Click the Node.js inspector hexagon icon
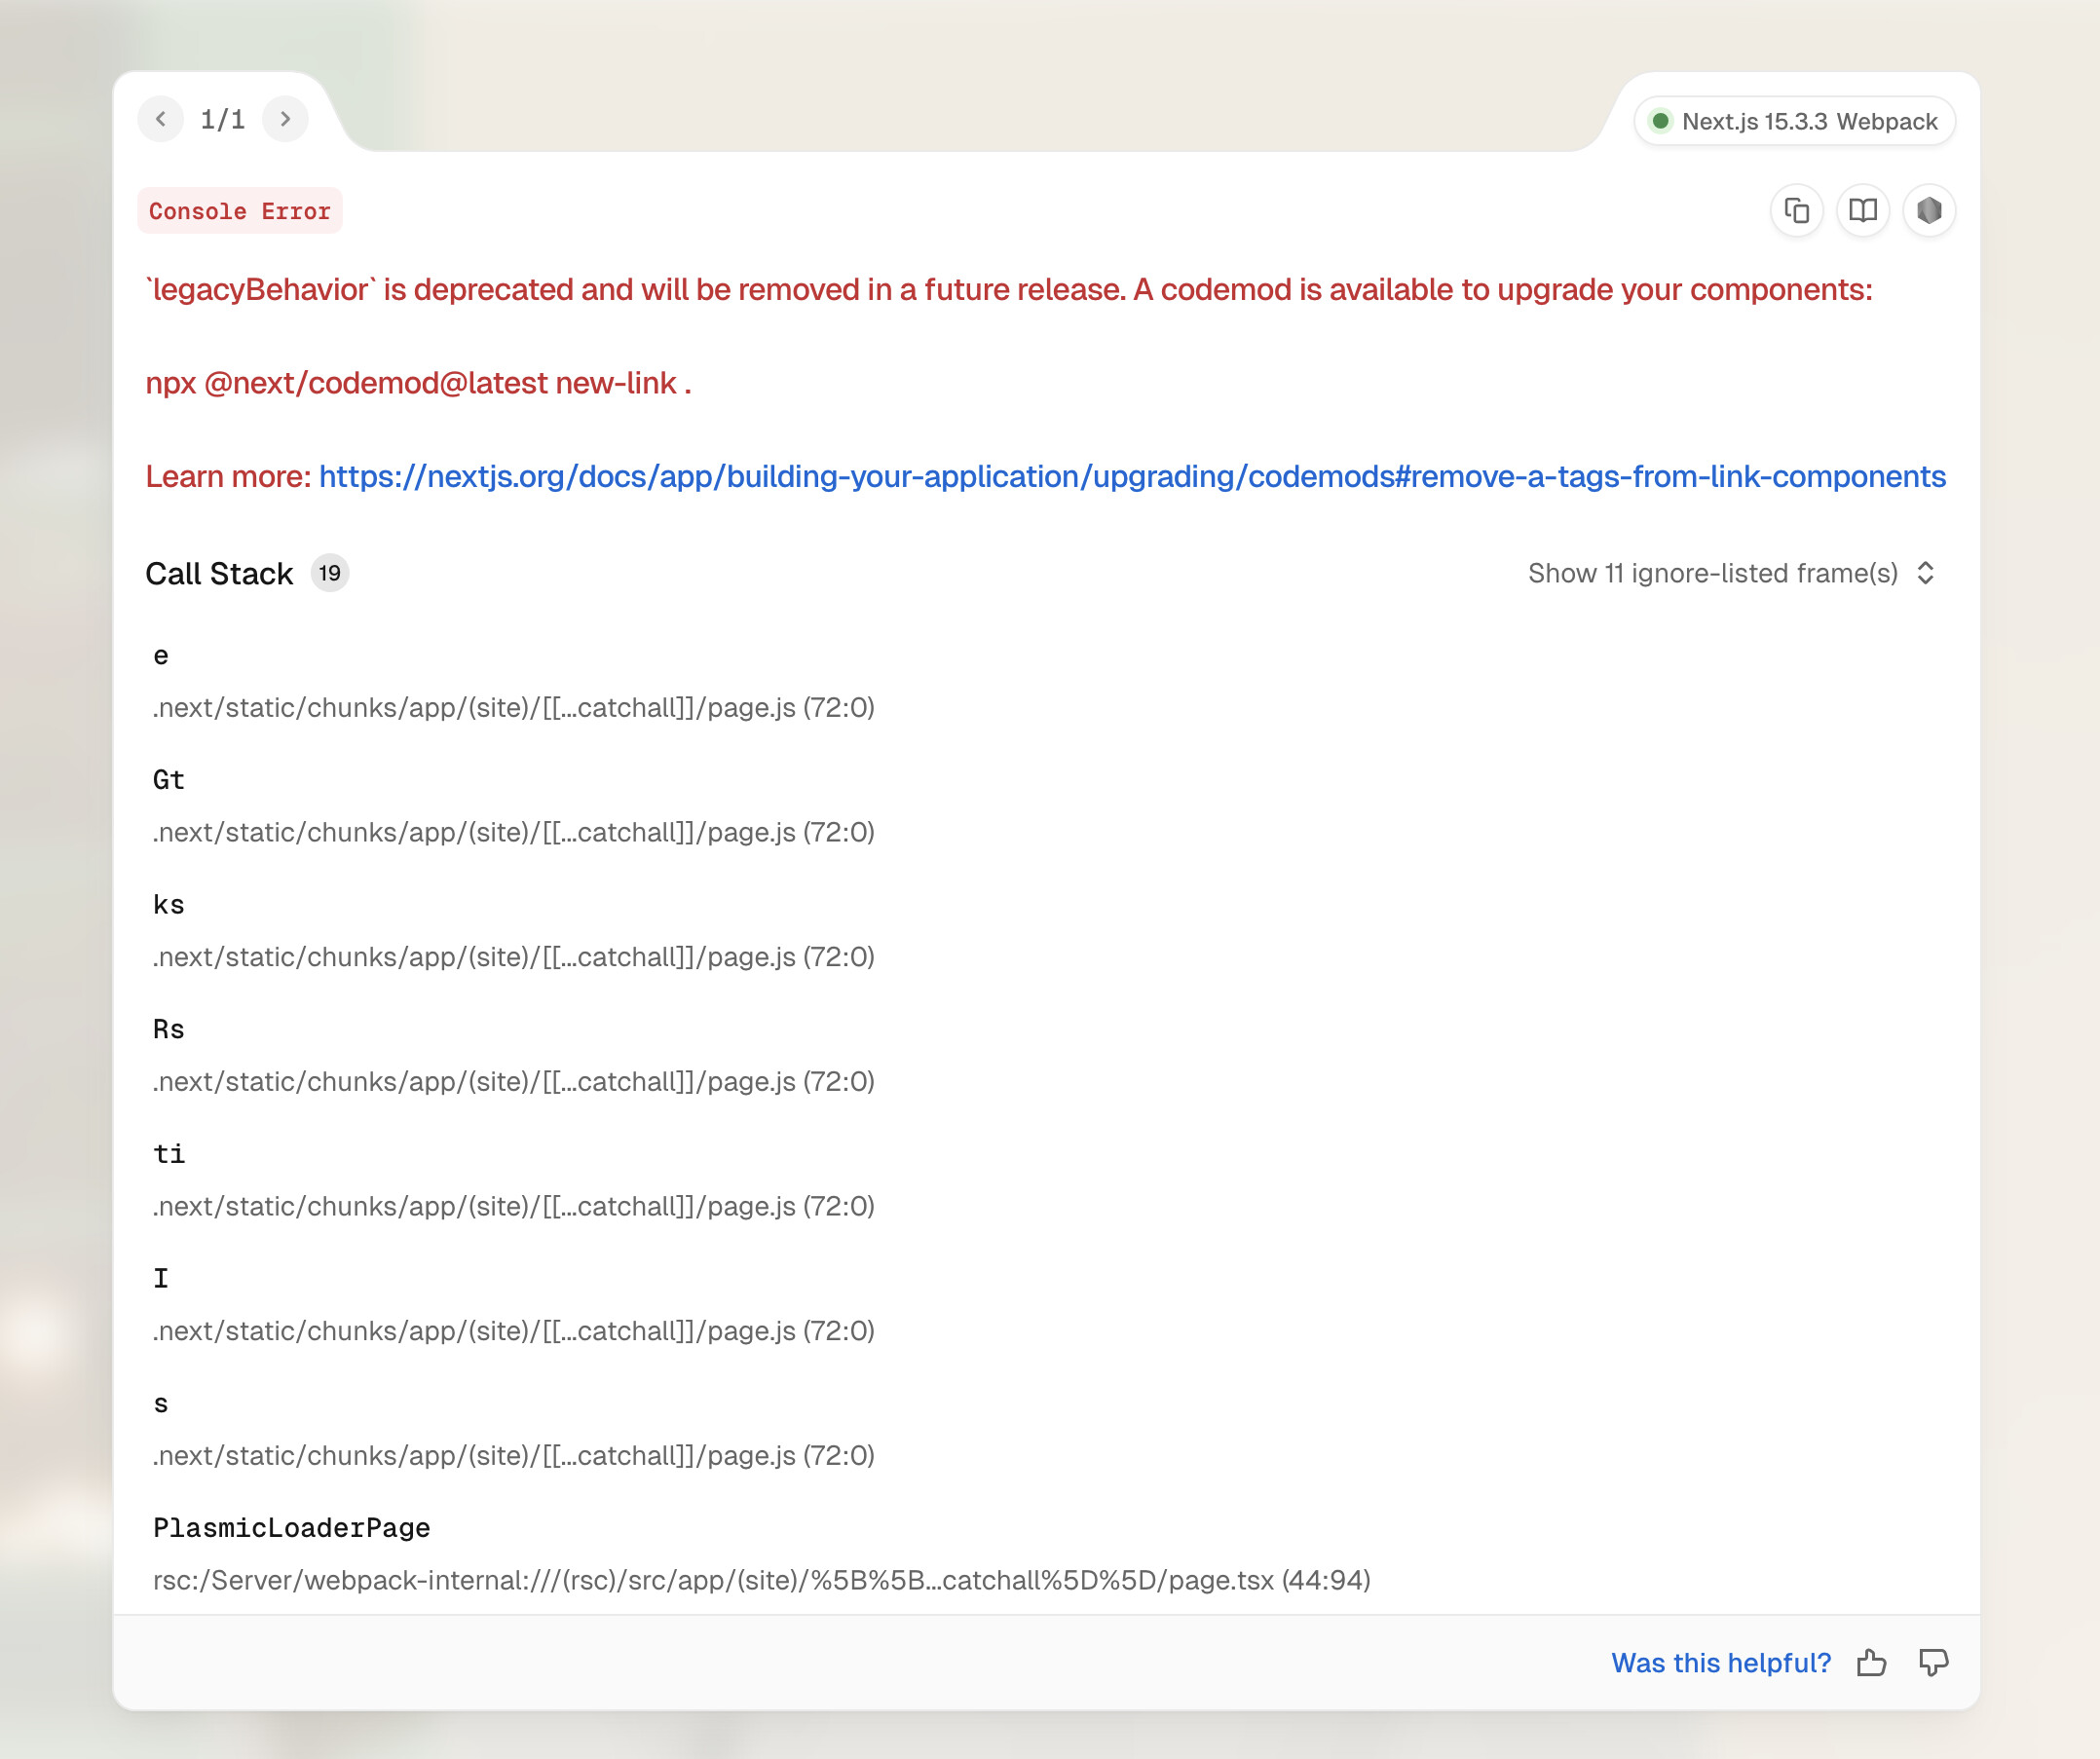2100x1759 pixels. point(1928,211)
